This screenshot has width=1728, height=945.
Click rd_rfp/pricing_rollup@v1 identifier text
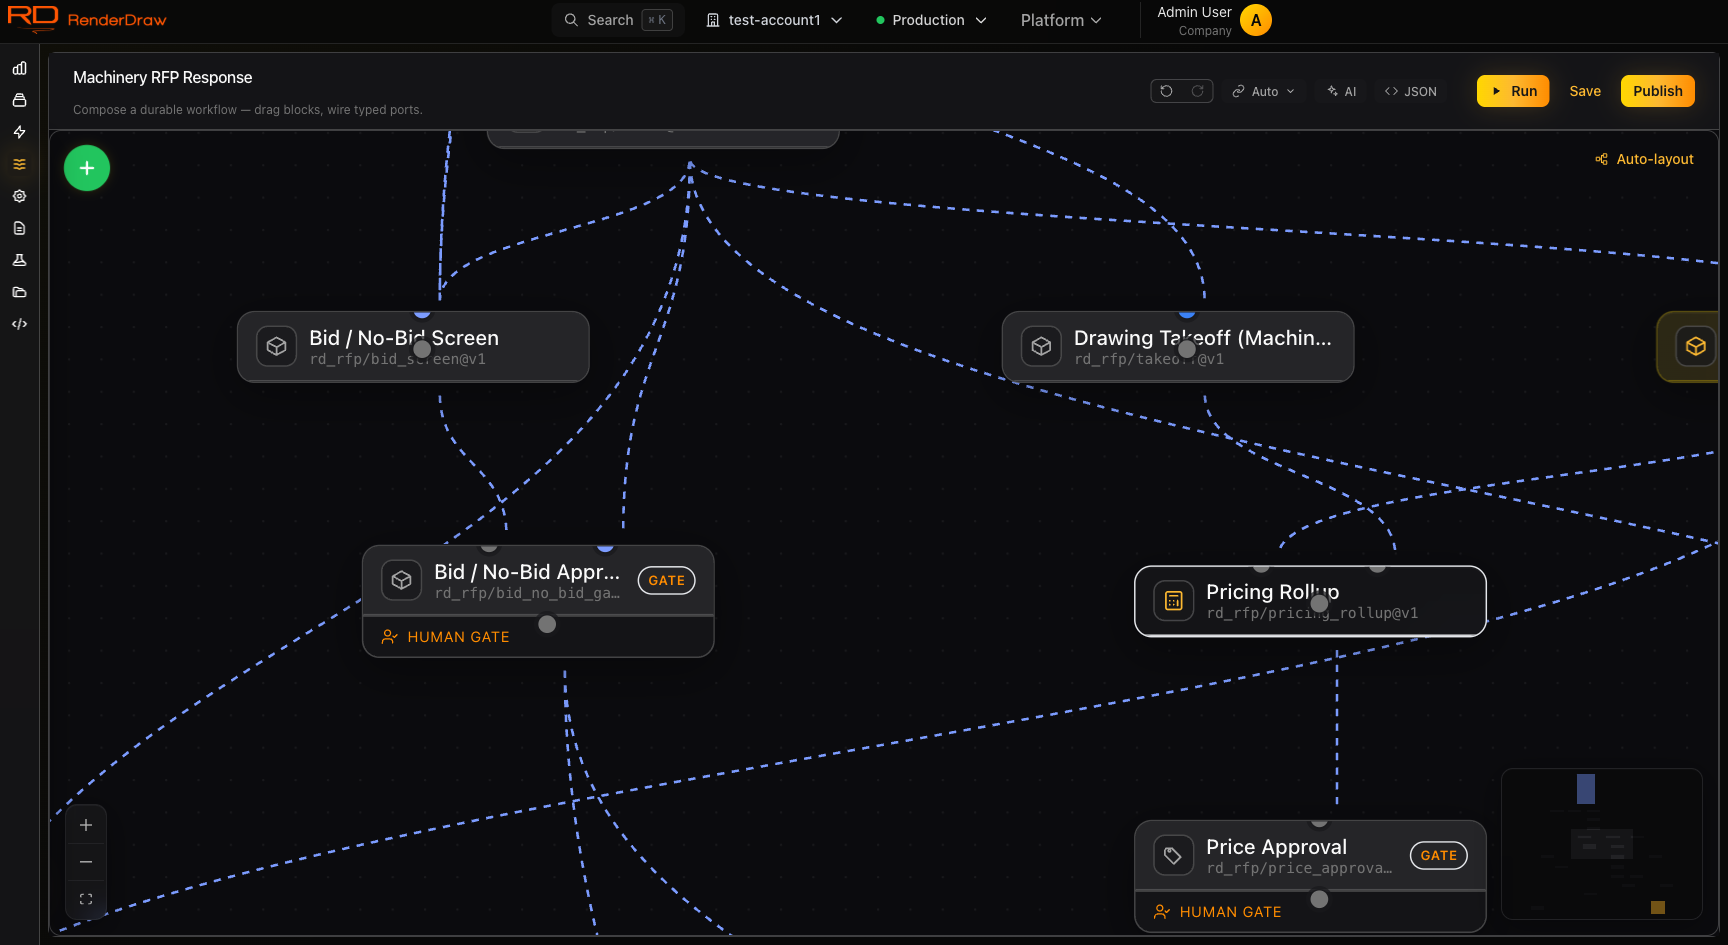point(1312,613)
